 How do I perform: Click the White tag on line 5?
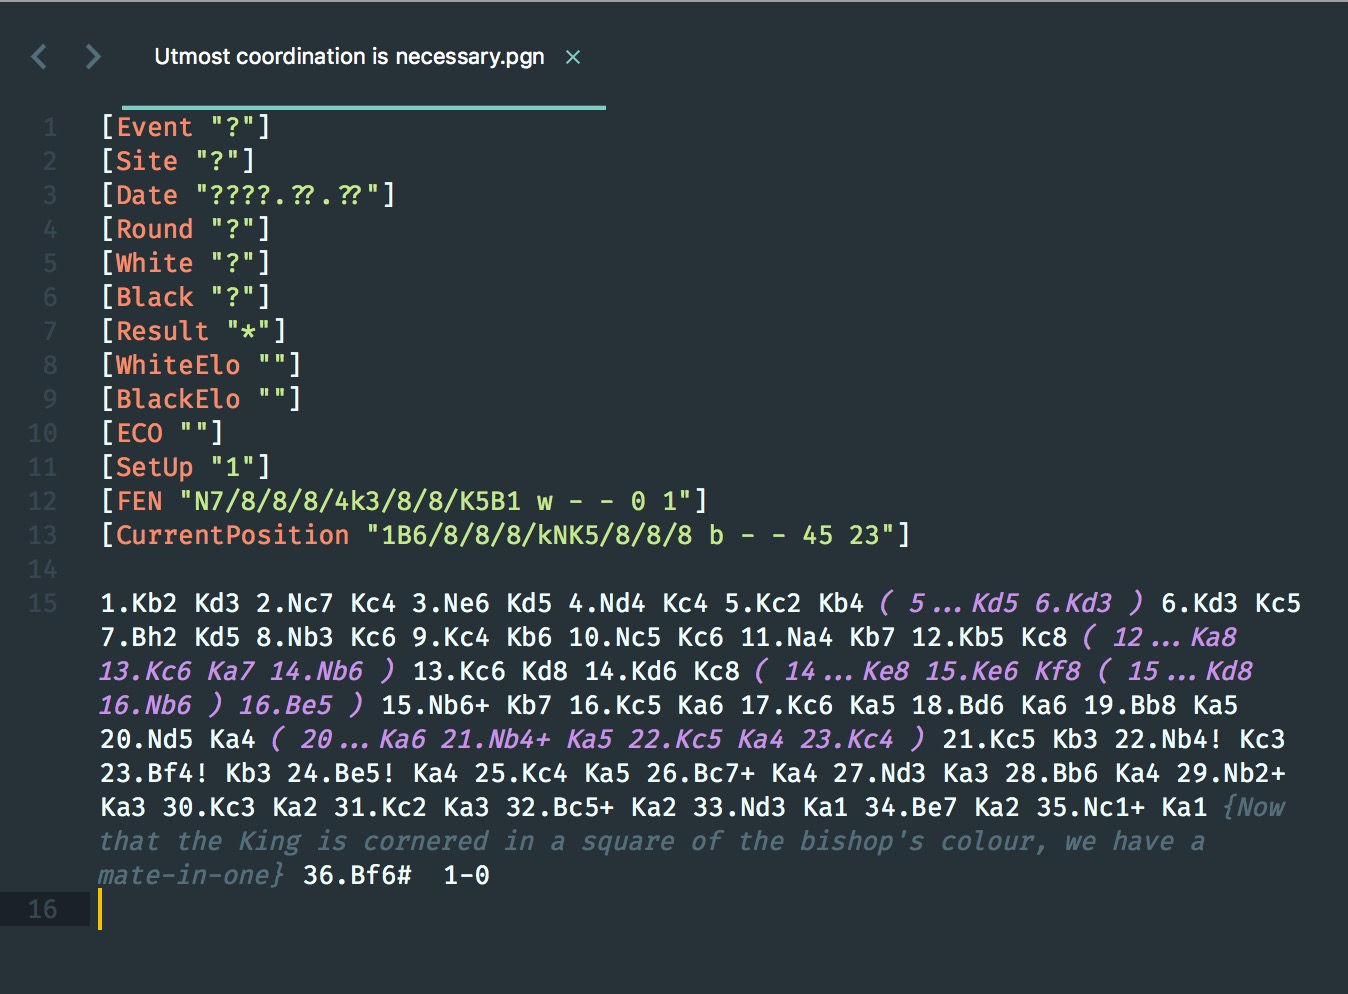click(x=154, y=263)
